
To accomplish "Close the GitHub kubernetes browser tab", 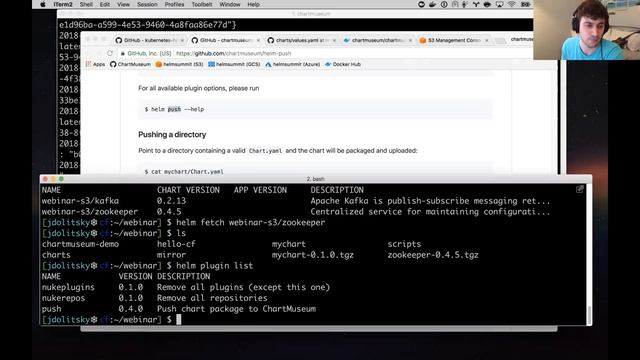I will click(x=182, y=40).
